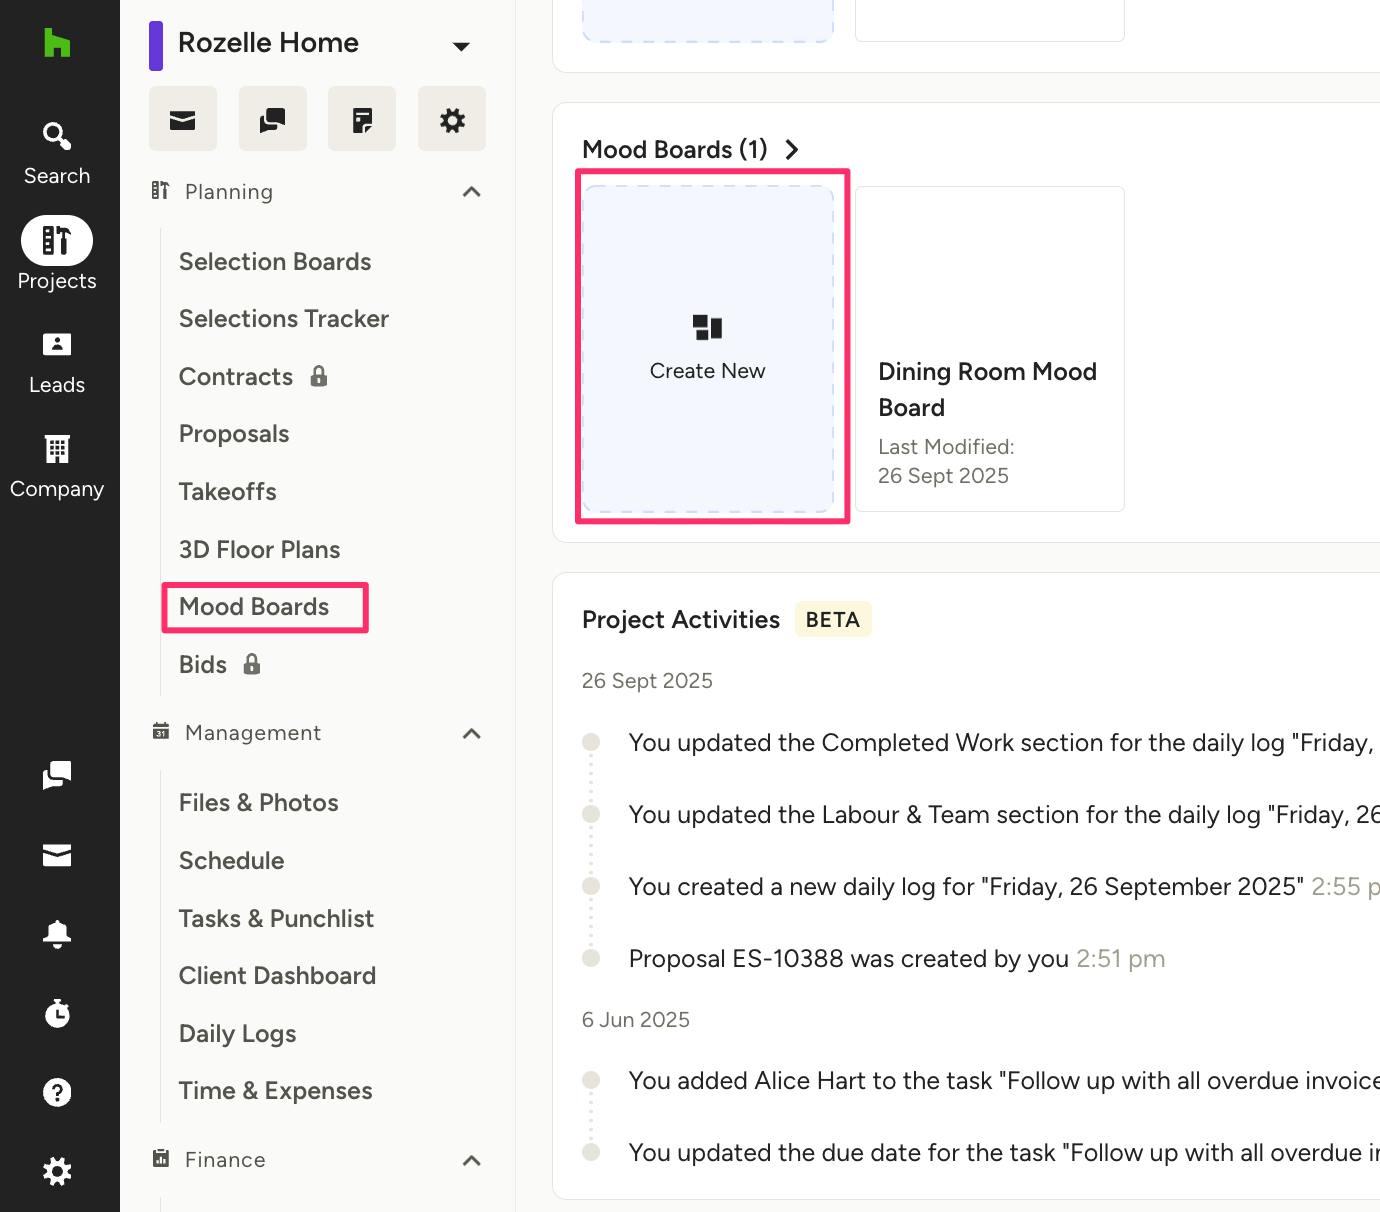
Task: Open the project notes icon
Action: (x=362, y=120)
